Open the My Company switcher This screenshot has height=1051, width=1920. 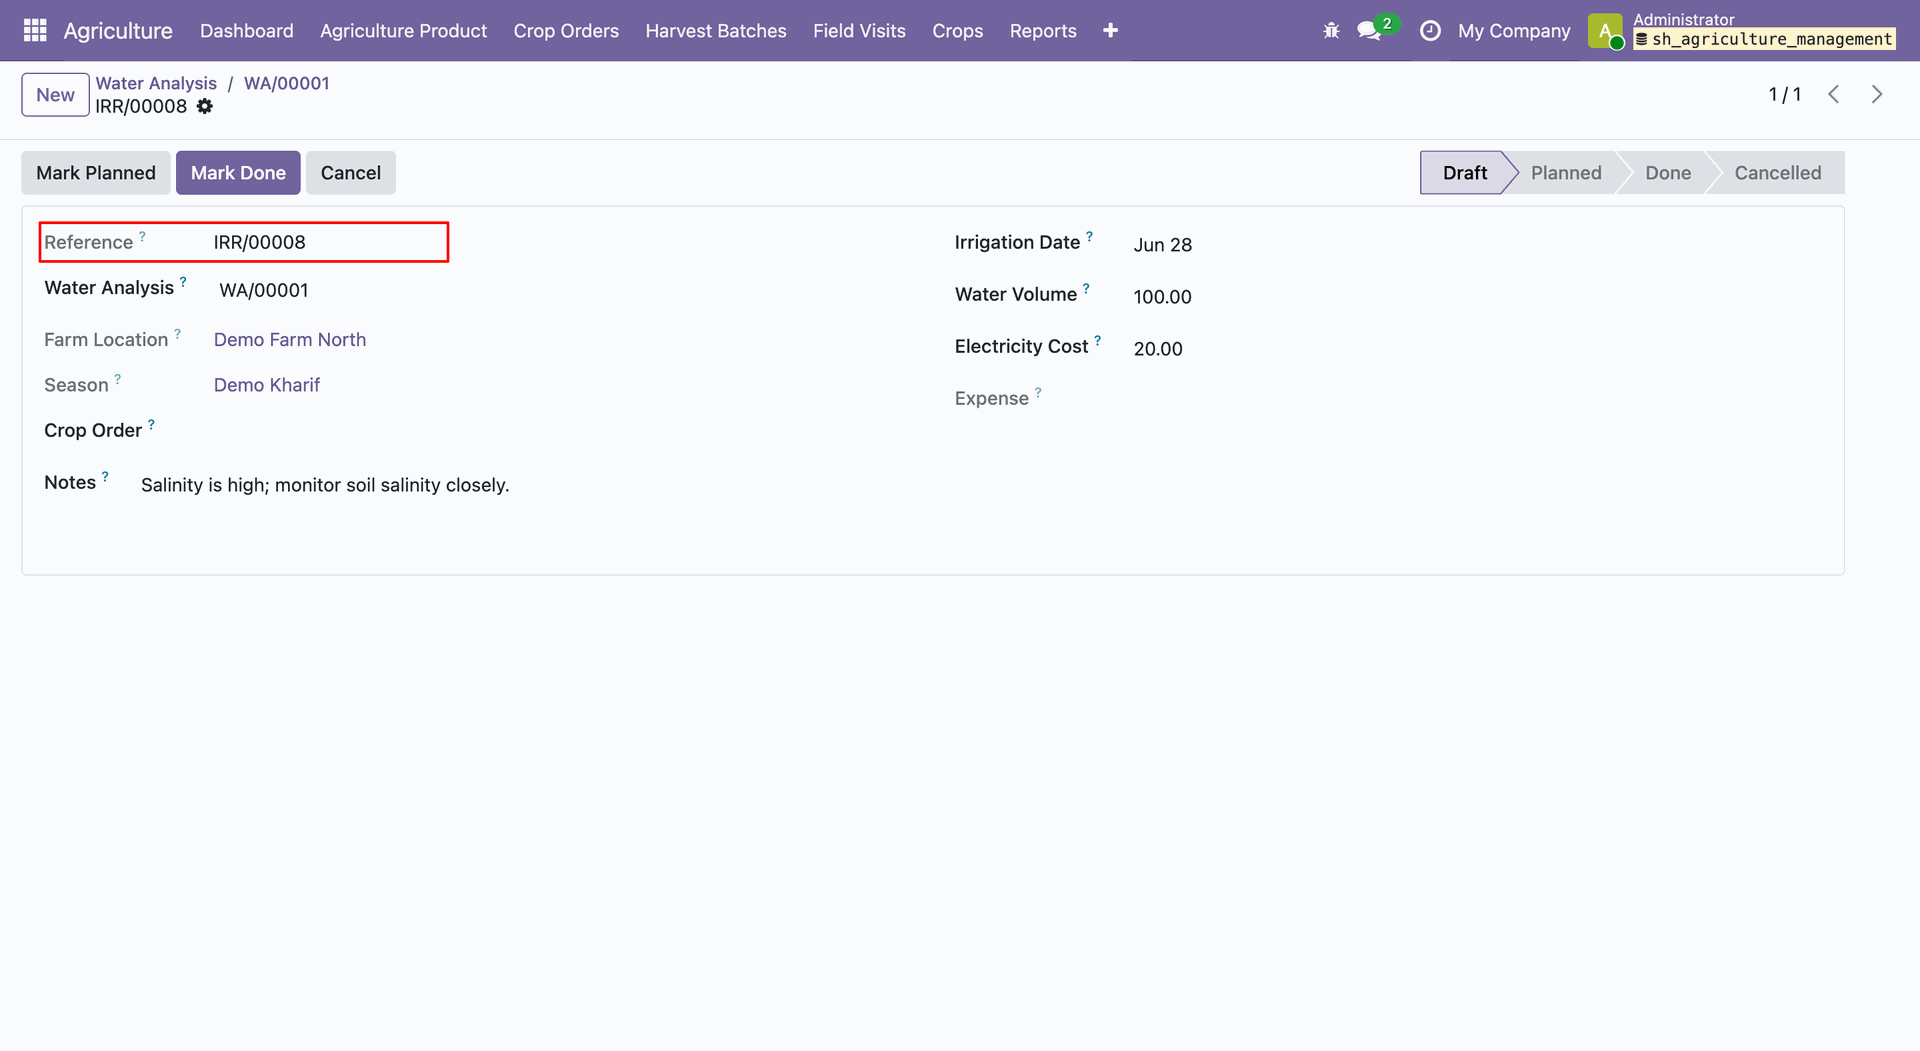[x=1514, y=31]
